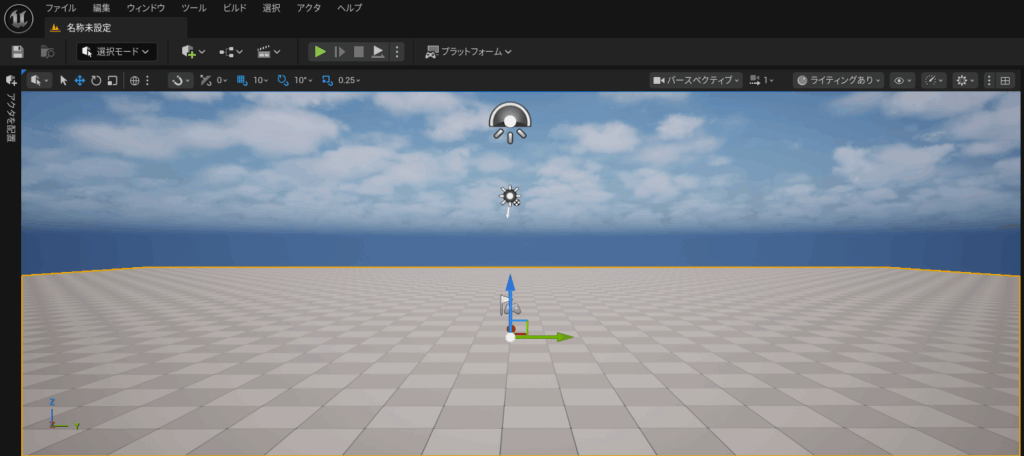Open the アクタを配置 side panel tab

[11, 115]
